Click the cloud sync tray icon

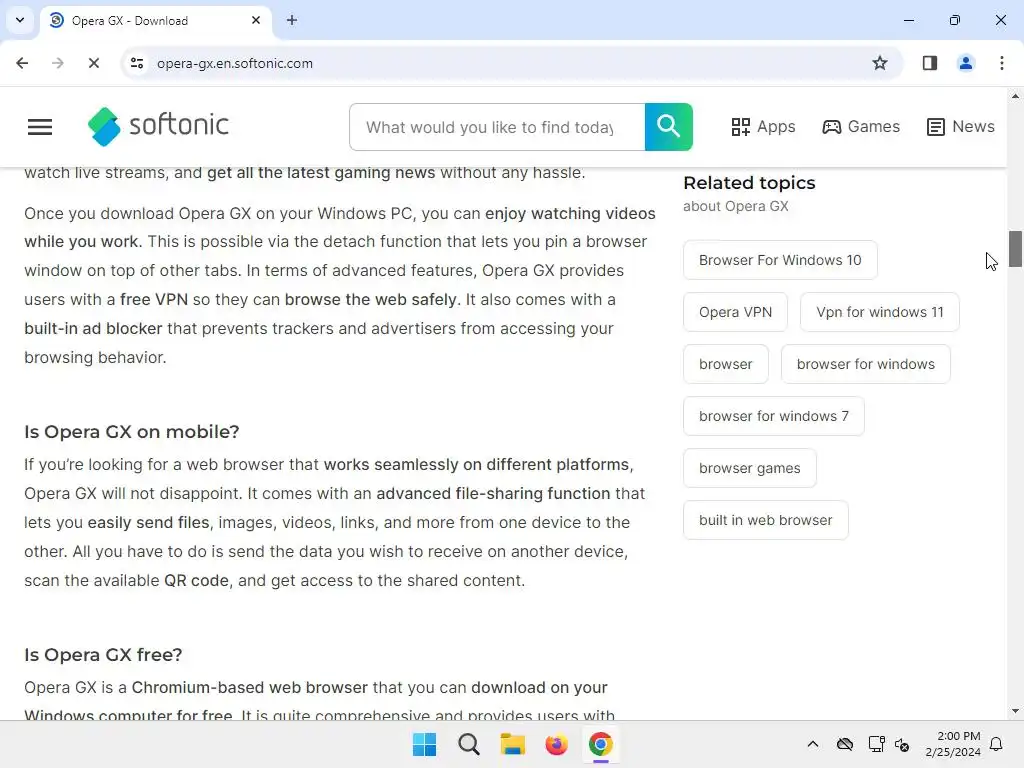tap(845, 744)
